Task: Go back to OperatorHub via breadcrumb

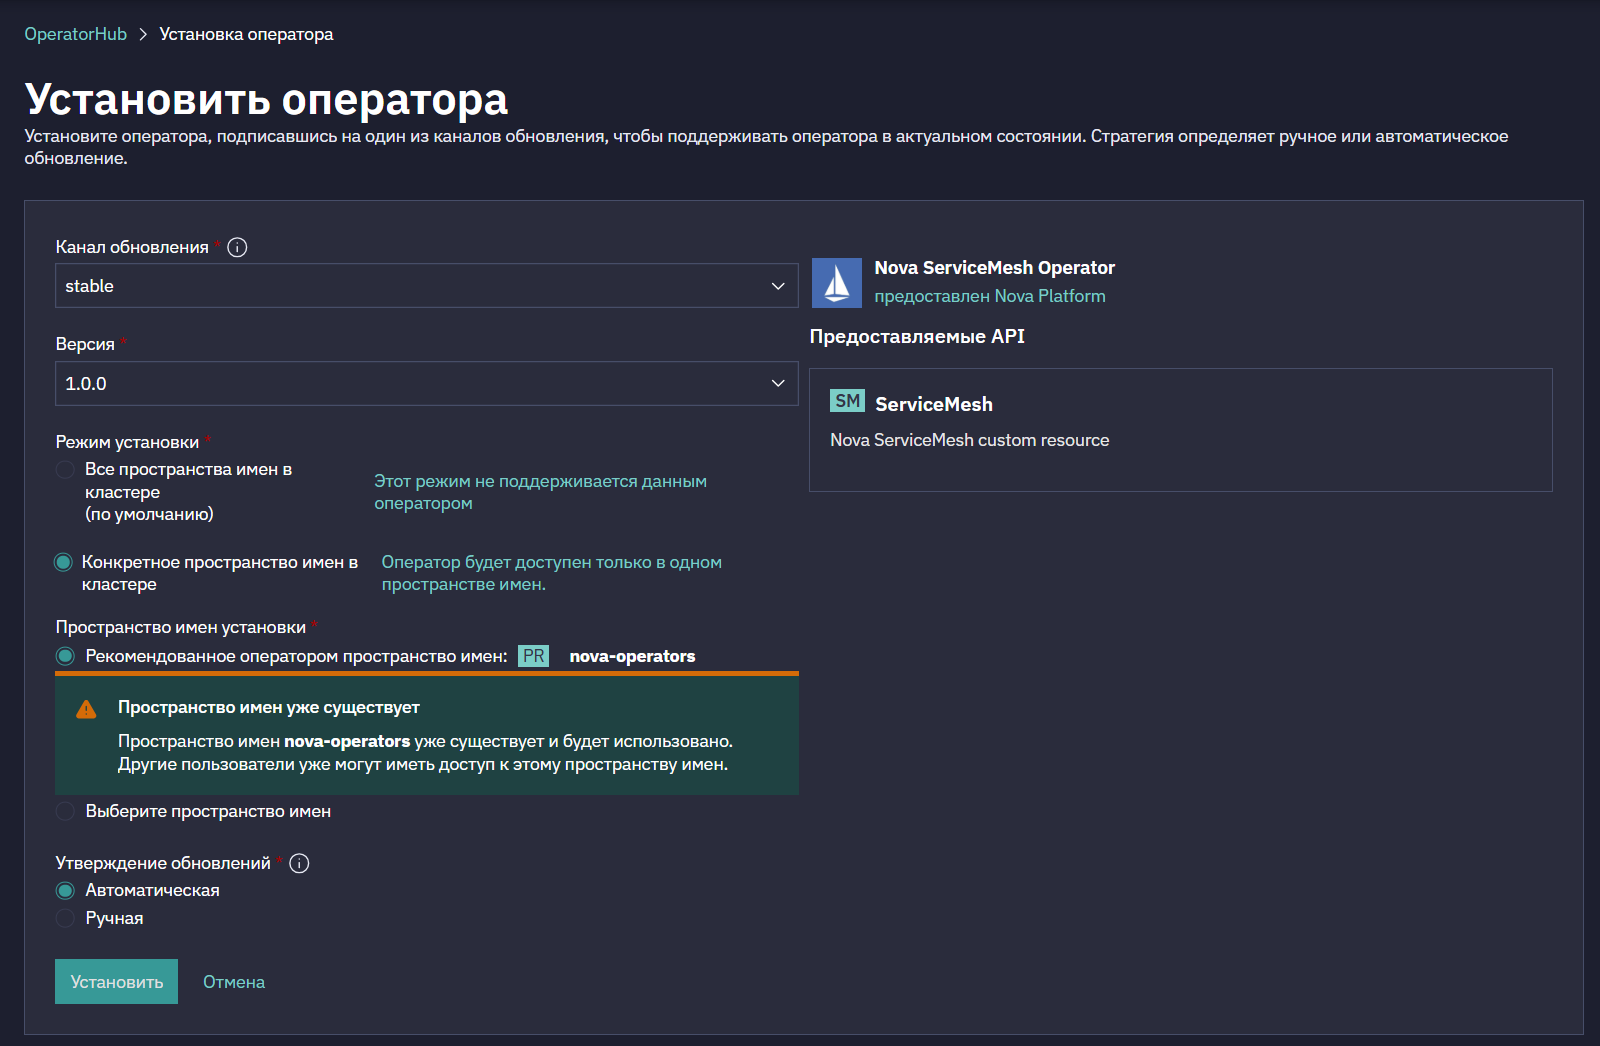Action: [x=76, y=34]
